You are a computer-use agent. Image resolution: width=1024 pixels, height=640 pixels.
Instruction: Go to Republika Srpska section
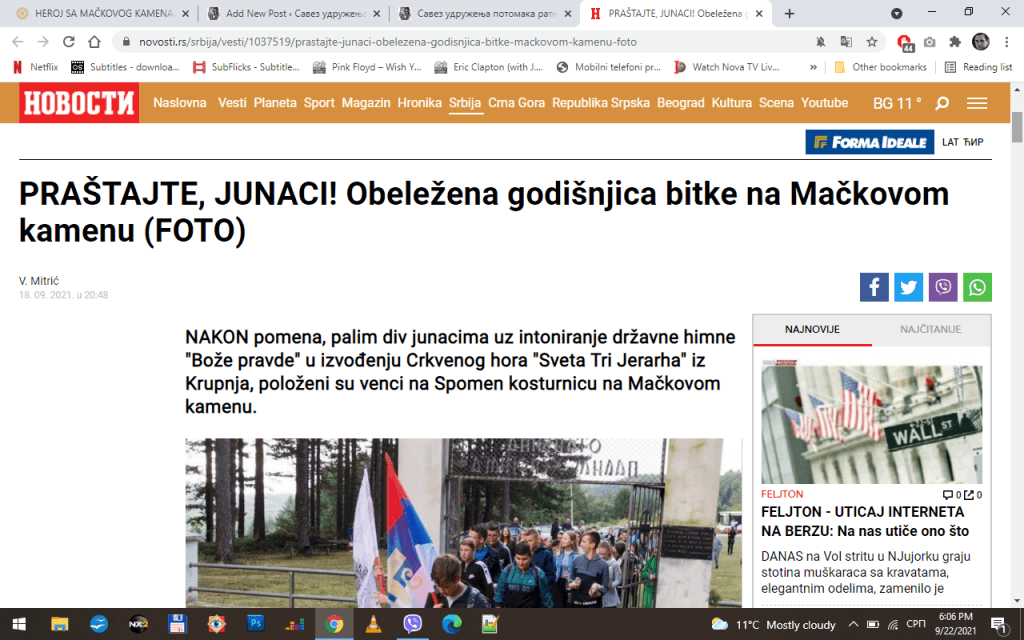[601, 103]
